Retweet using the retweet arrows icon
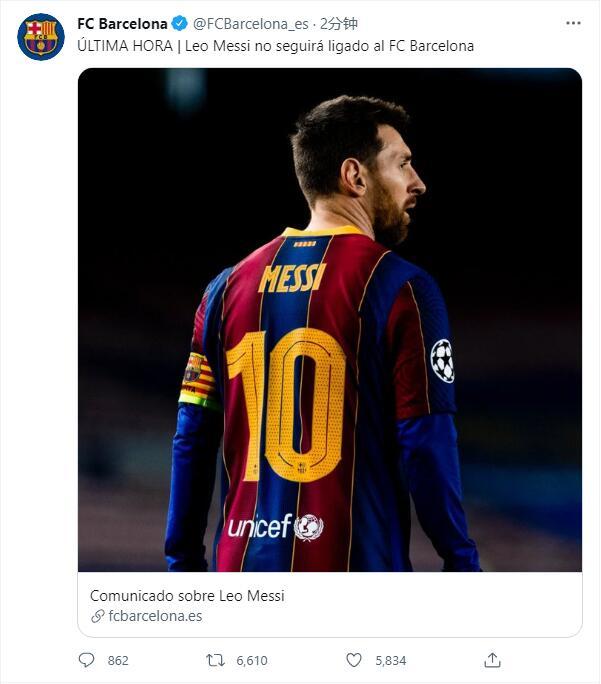 [215, 660]
